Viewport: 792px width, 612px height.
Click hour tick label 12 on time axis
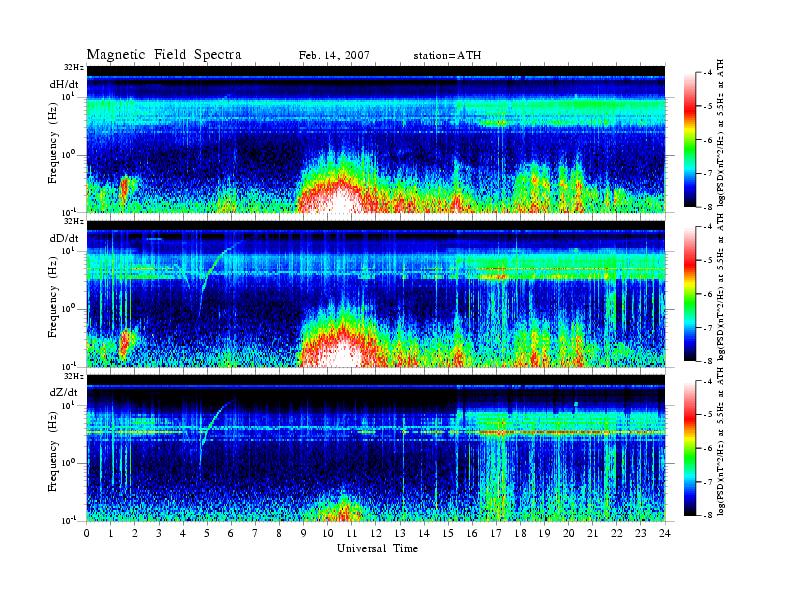376,533
